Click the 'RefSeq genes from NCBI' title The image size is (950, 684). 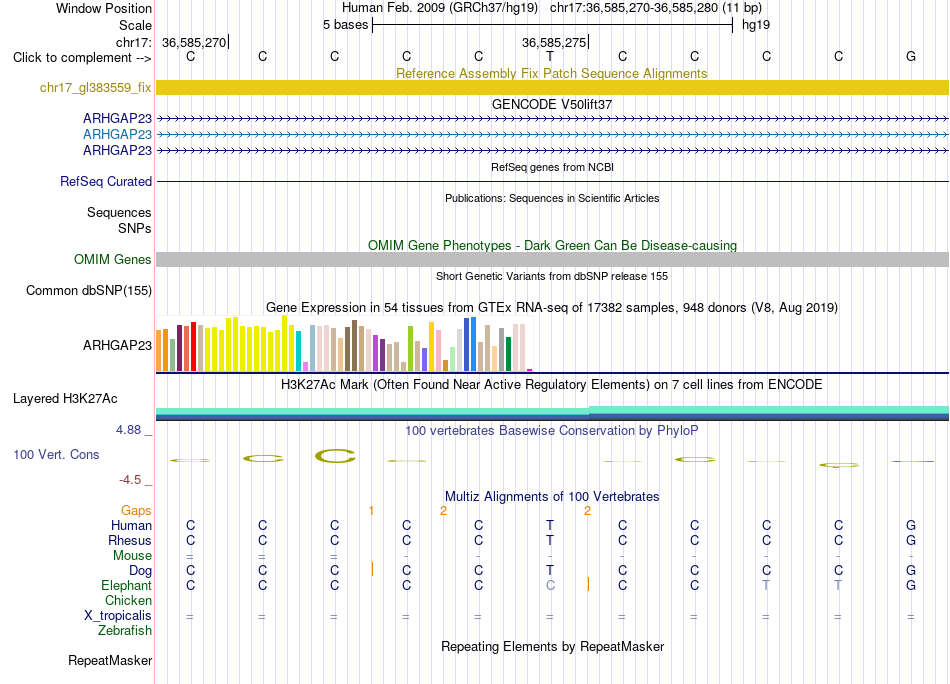coord(552,167)
